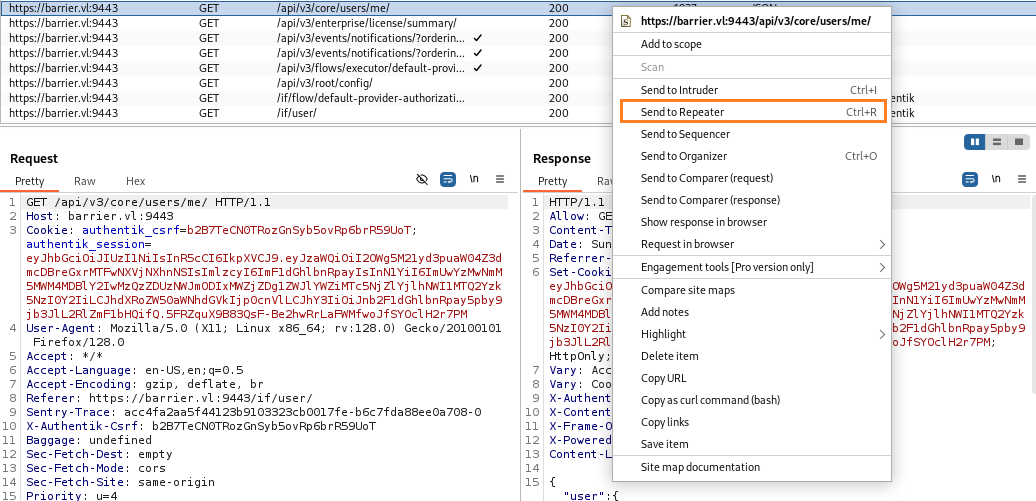
Task: Select the /if/flow/default-provider-authorizati... table row
Action: [x=307, y=98]
